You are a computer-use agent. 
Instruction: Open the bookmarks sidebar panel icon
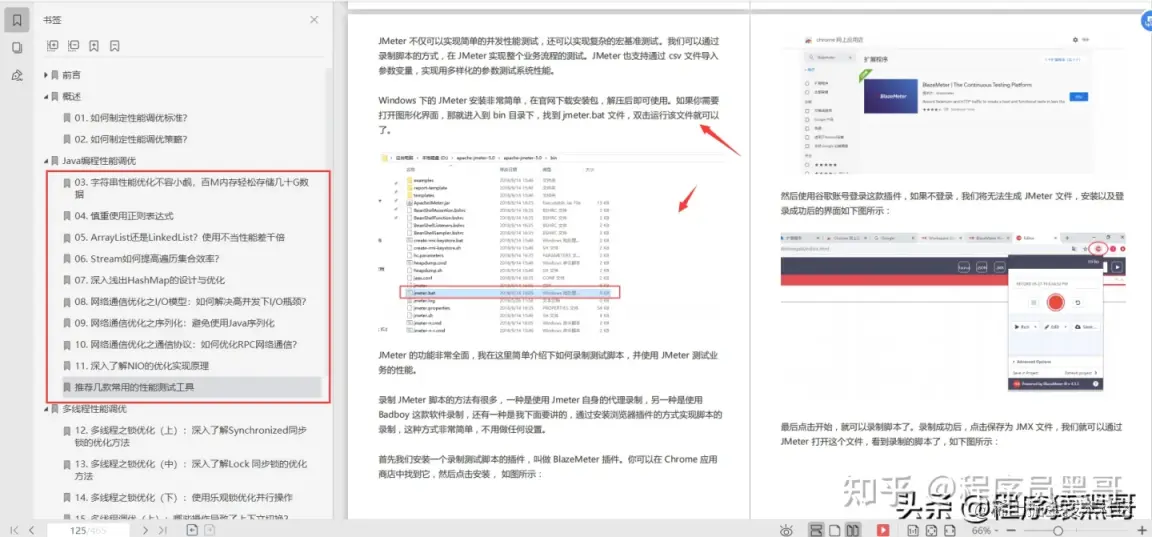pos(17,20)
